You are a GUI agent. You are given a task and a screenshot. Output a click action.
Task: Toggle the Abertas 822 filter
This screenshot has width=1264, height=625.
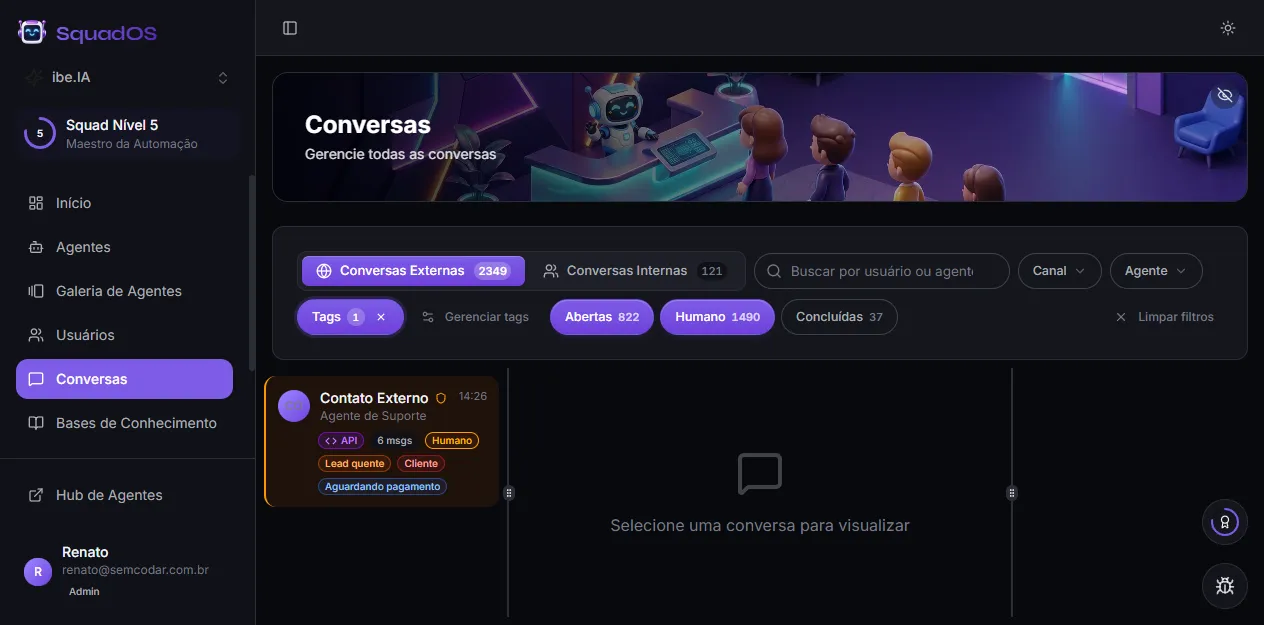pyautogui.click(x=602, y=317)
